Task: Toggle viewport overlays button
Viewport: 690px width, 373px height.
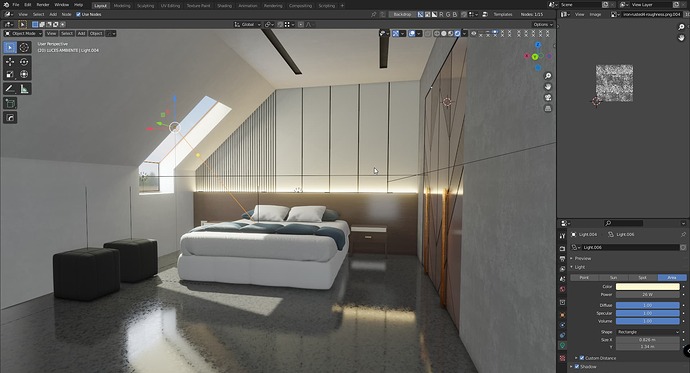Action: 412,33
